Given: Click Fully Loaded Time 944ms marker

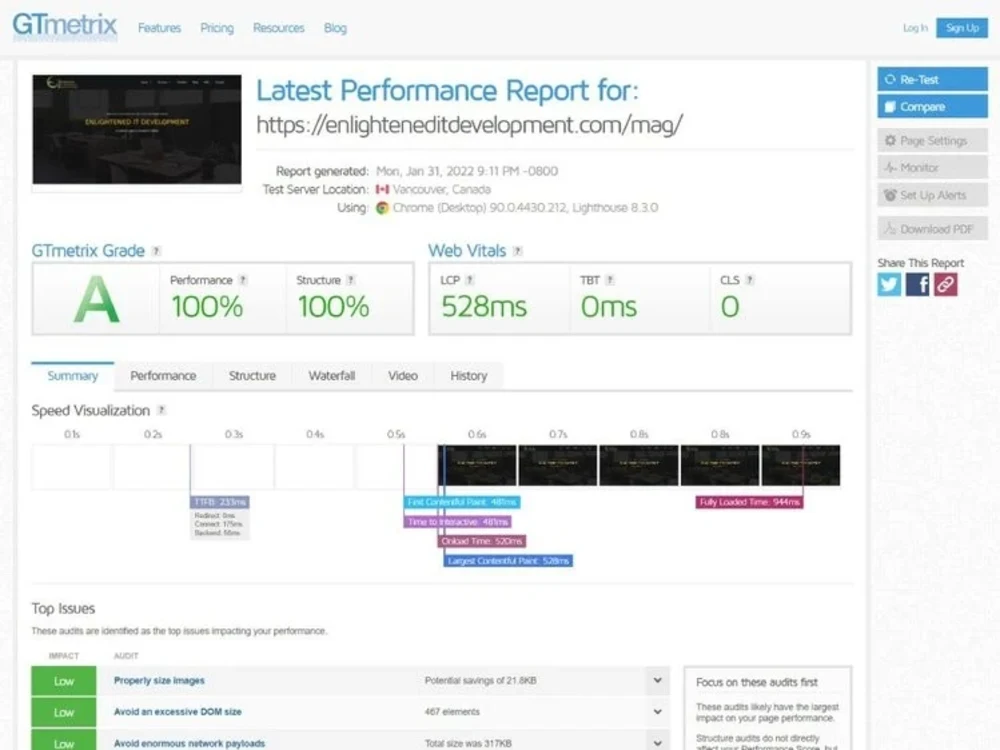Looking at the screenshot, I should tap(749, 502).
